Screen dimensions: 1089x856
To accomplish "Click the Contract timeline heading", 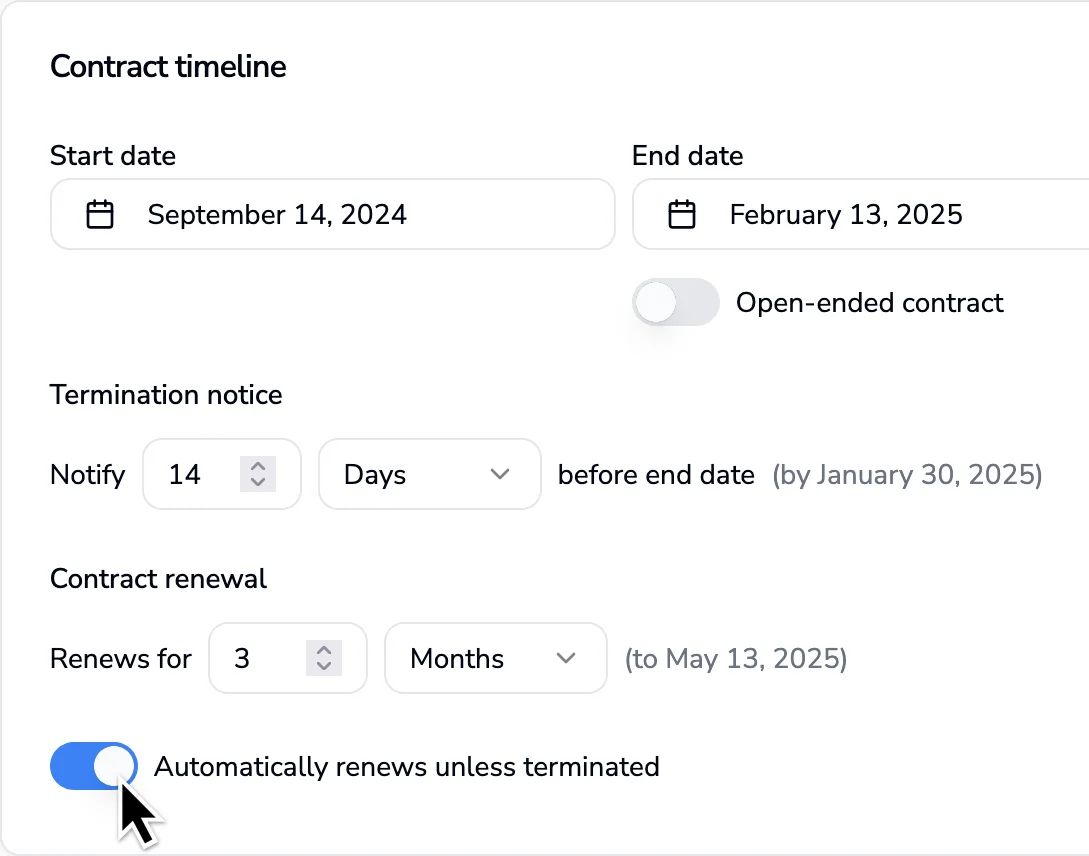I will pyautogui.click(x=168, y=66).
